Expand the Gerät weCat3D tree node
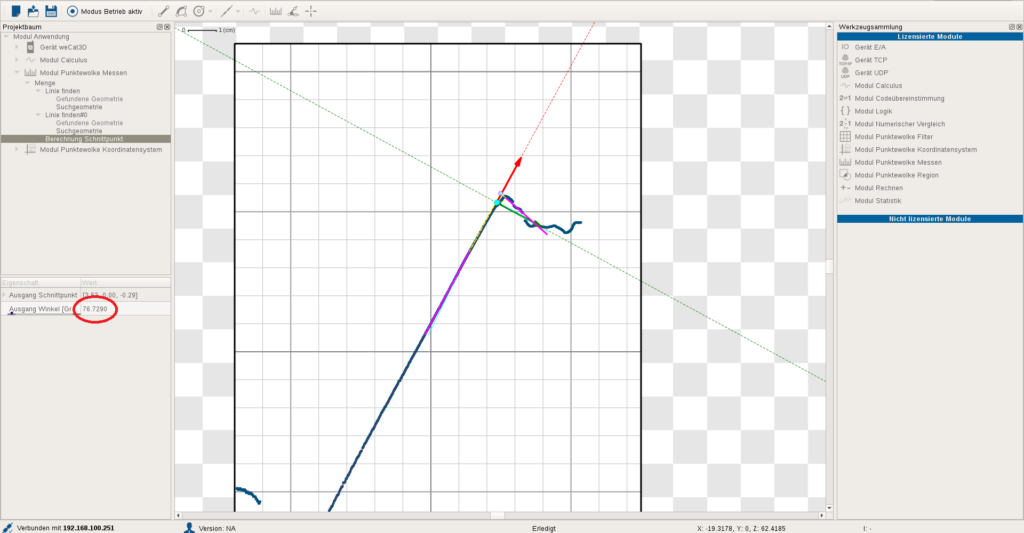Image resolution: width=1024 pixels, height=533 pixels. tap(17, 47)
